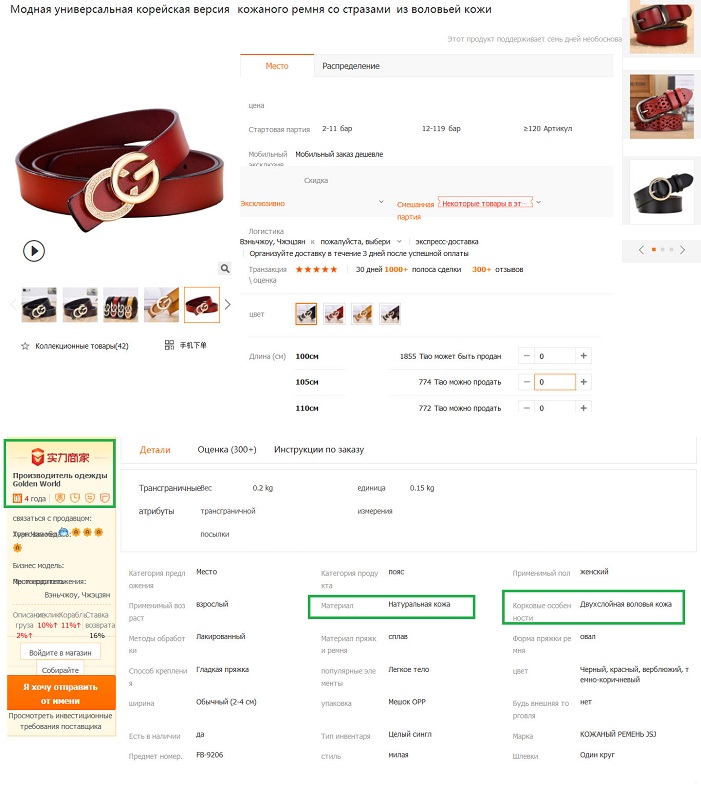Viewport: 701px width, 800px height.
Task: Expand the Эксклюзивно discount dropdown
Action: click(x=381, y=202)
